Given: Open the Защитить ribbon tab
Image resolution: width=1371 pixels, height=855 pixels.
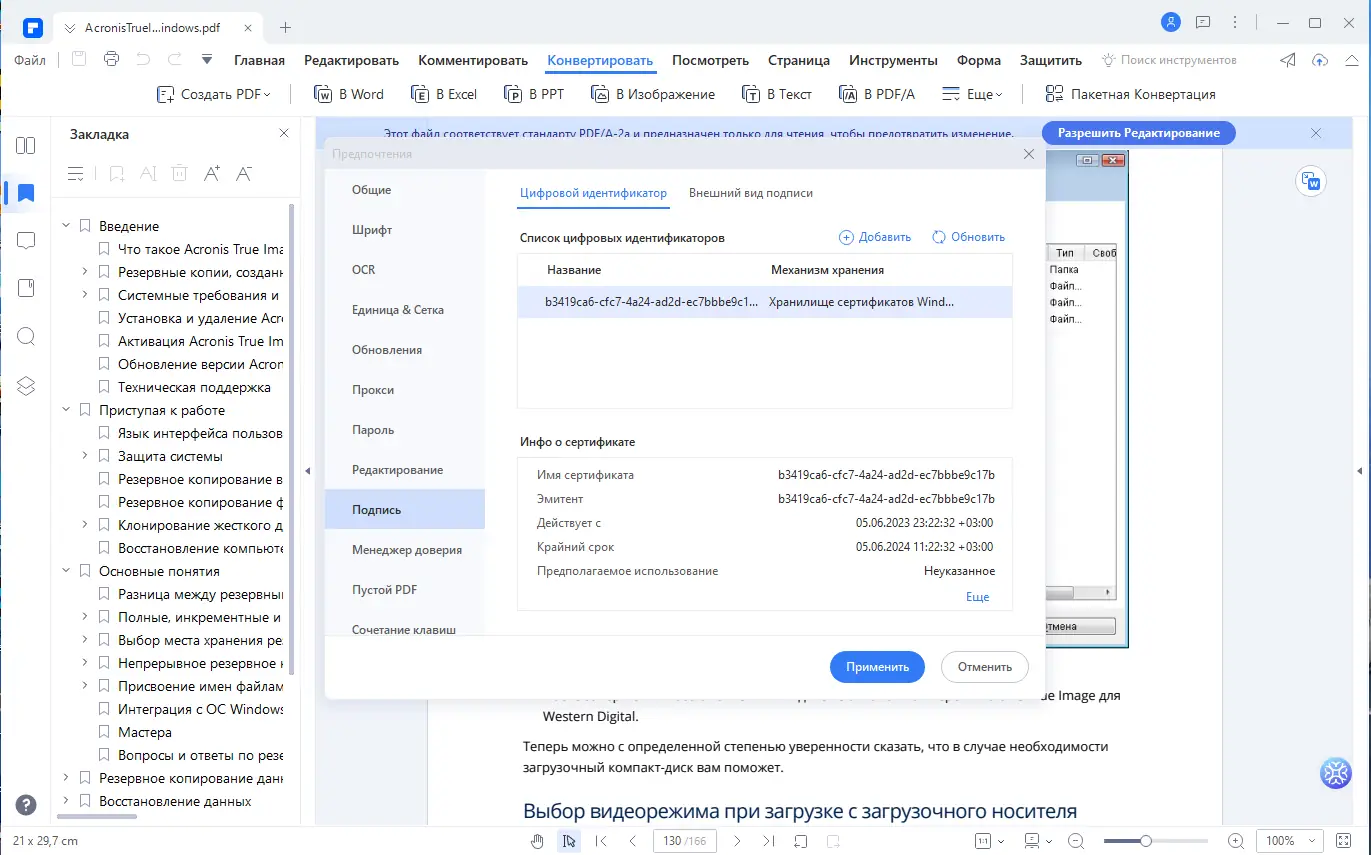Looking at the screenshot, I should [1051, 60].
